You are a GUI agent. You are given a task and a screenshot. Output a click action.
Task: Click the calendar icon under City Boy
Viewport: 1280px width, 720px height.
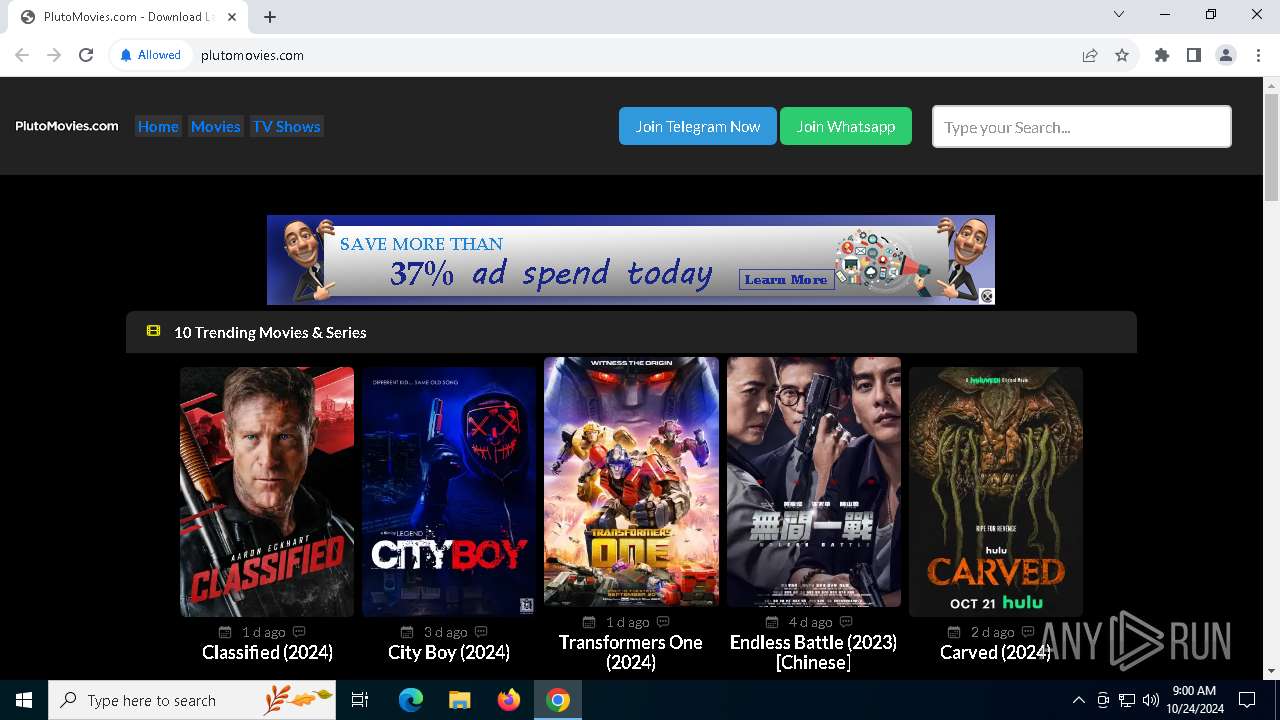pos(407,632)
